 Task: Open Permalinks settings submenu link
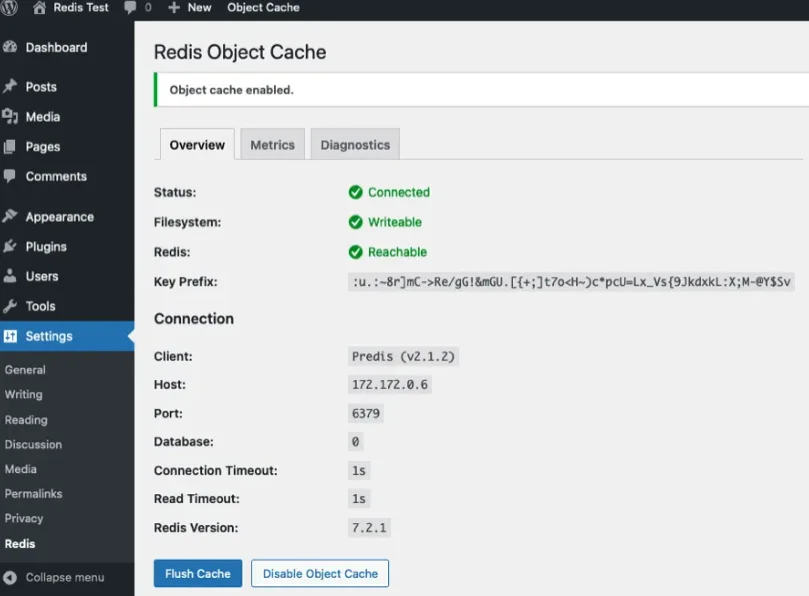point(33,494)
